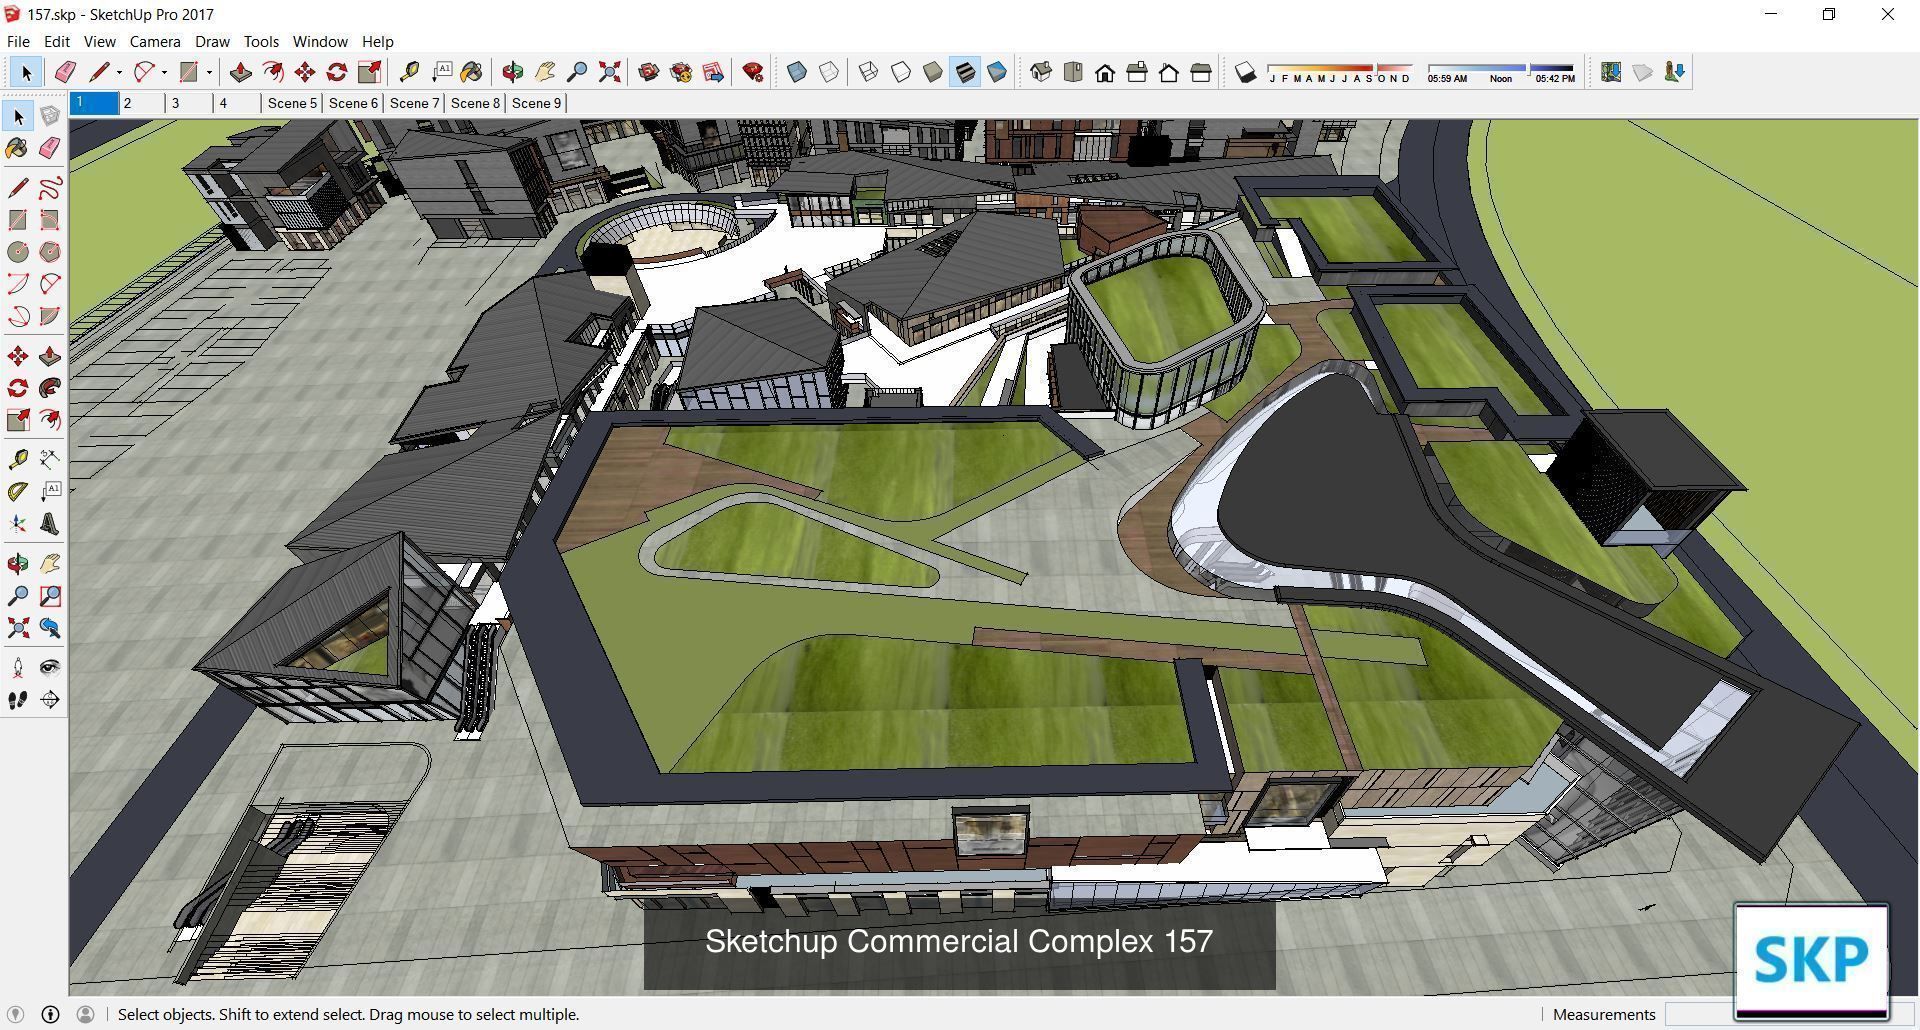Screen dimensions: 1920x1030
Task: Switch to Back view
Action: pyautogui.click(x=1169, y=72)
